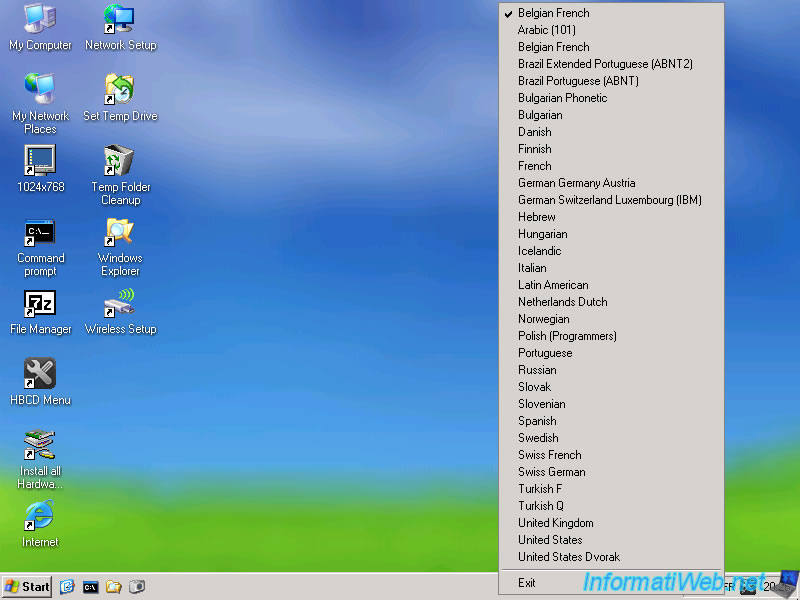Choose Arabic (101) keyboard layout
This screenshot has height=600, width=800.
coord(611,30)
